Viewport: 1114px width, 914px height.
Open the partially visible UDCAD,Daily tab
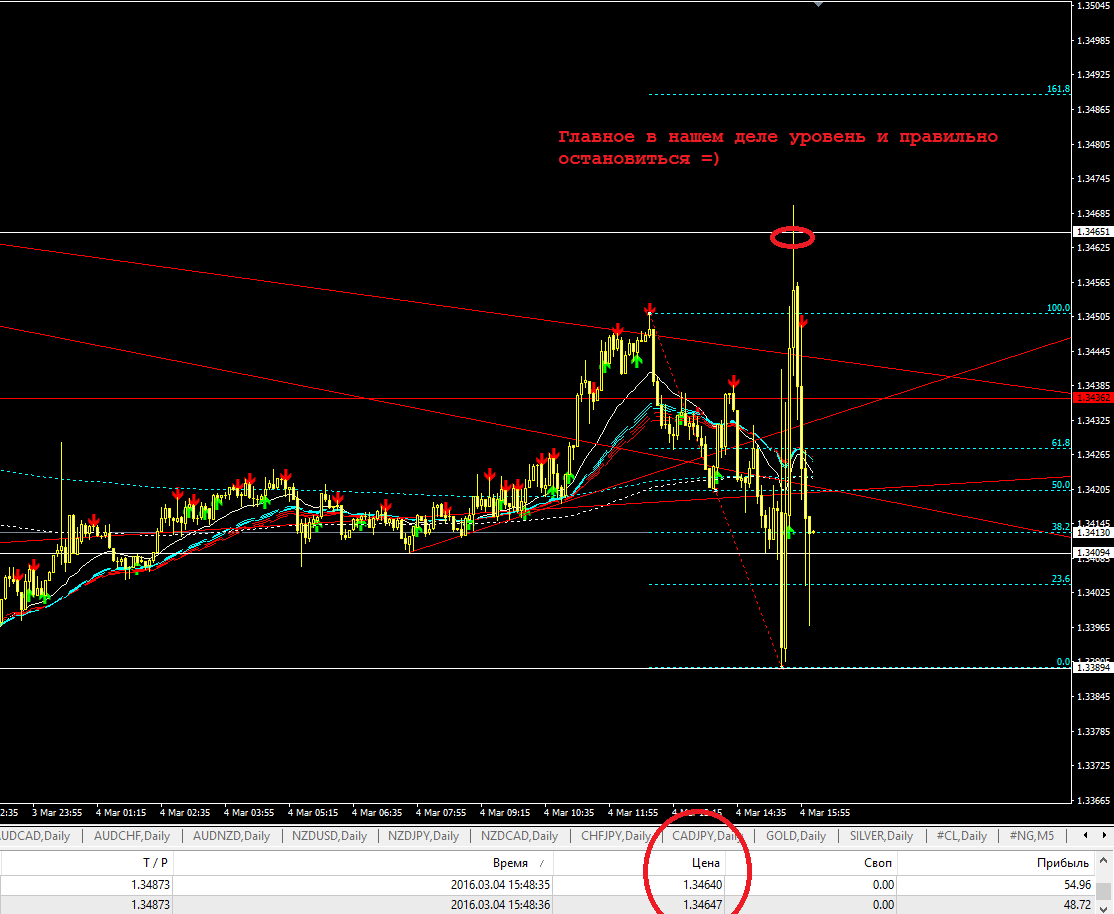36,836
